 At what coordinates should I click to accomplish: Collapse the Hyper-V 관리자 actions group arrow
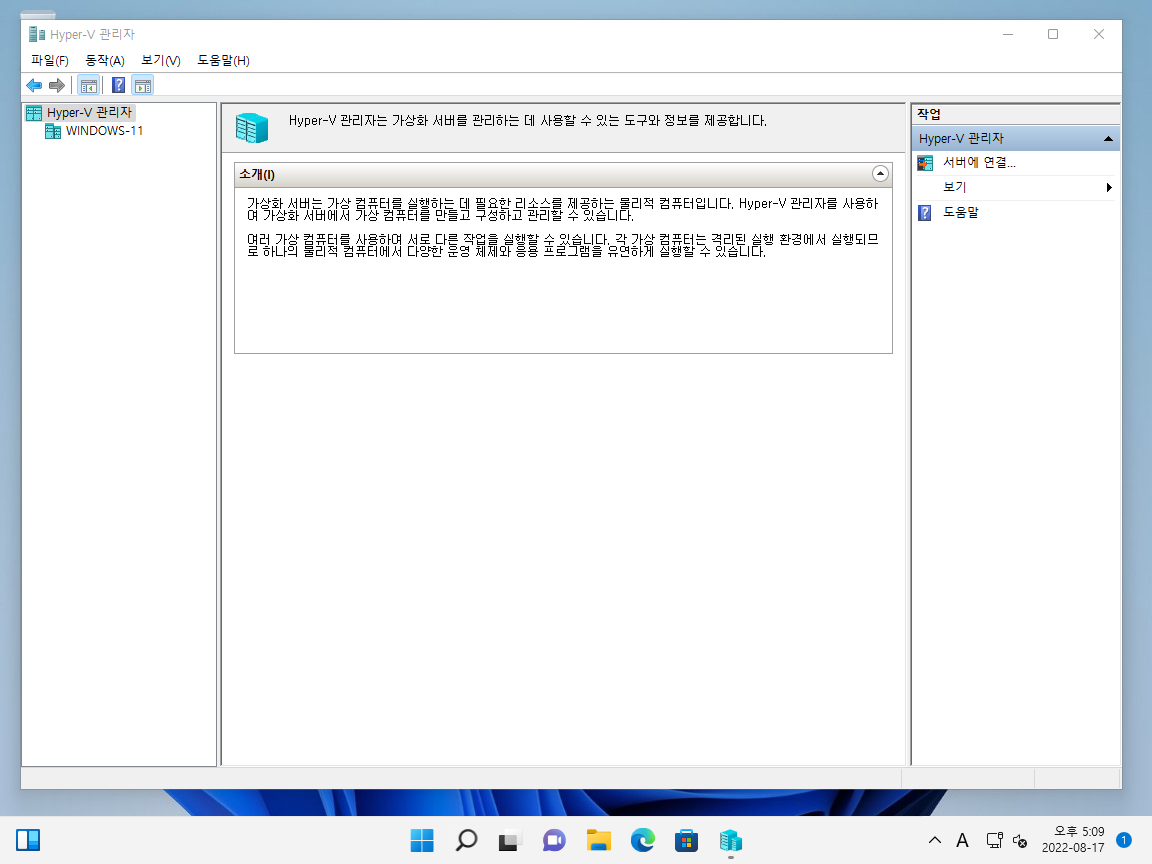(1108, 138)
